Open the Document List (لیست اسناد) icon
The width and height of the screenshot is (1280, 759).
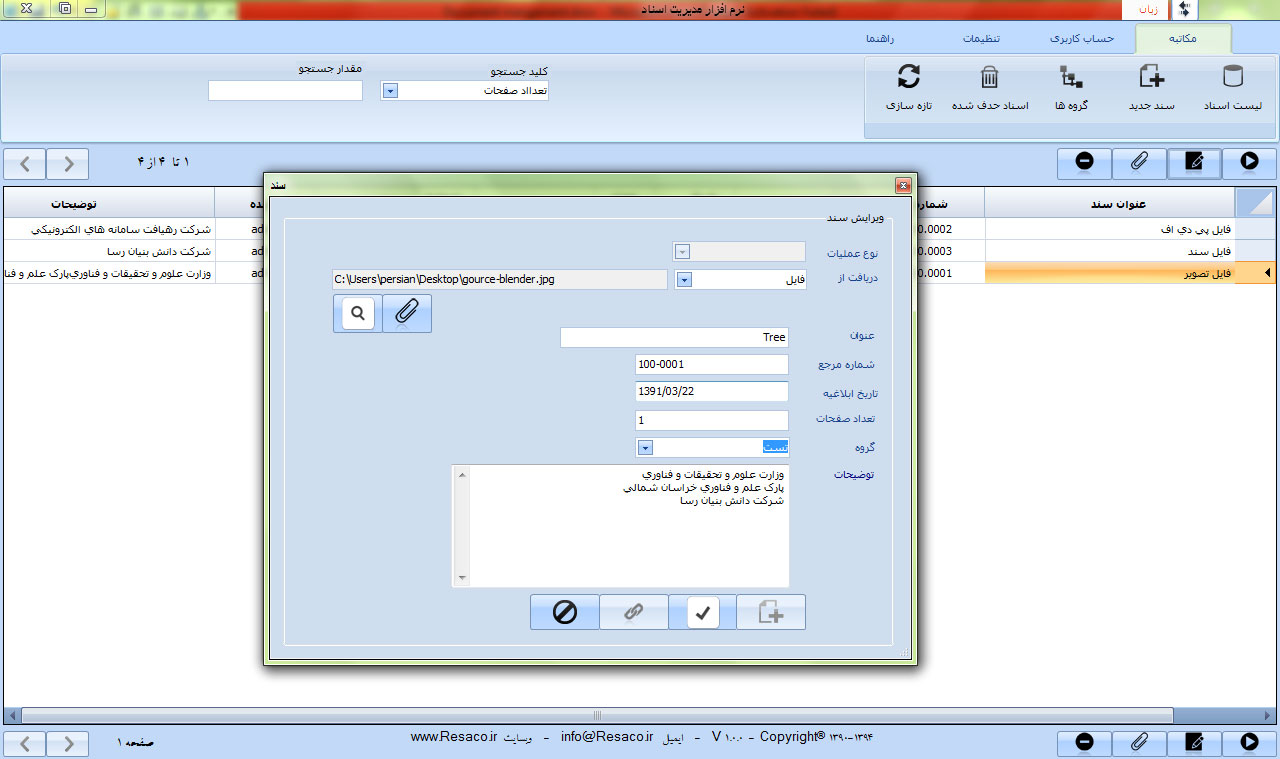(1233, 79)
